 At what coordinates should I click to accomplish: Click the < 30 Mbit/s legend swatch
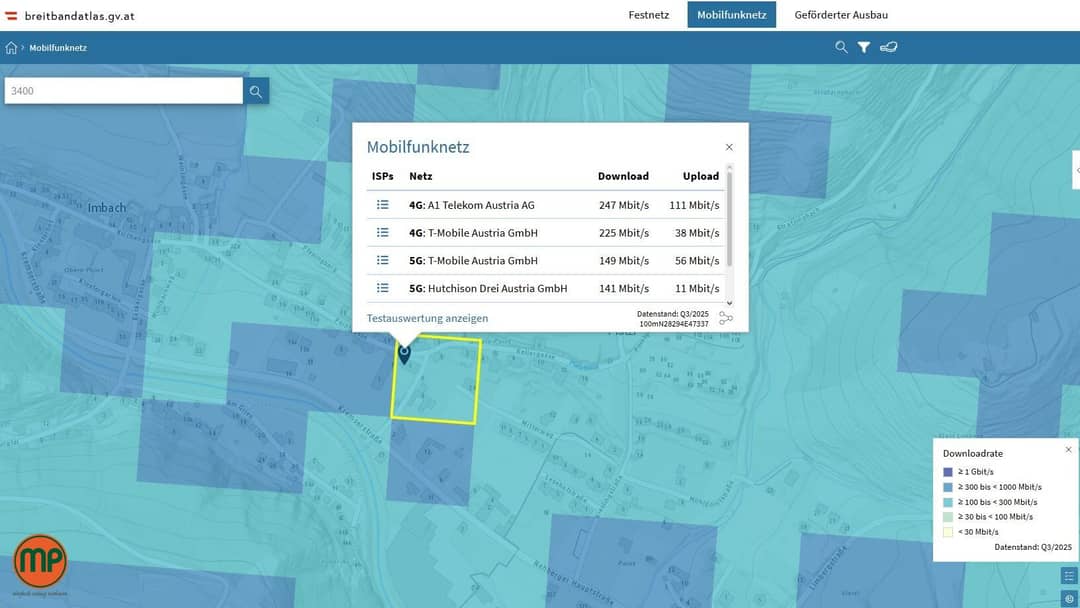pos(948,532)
